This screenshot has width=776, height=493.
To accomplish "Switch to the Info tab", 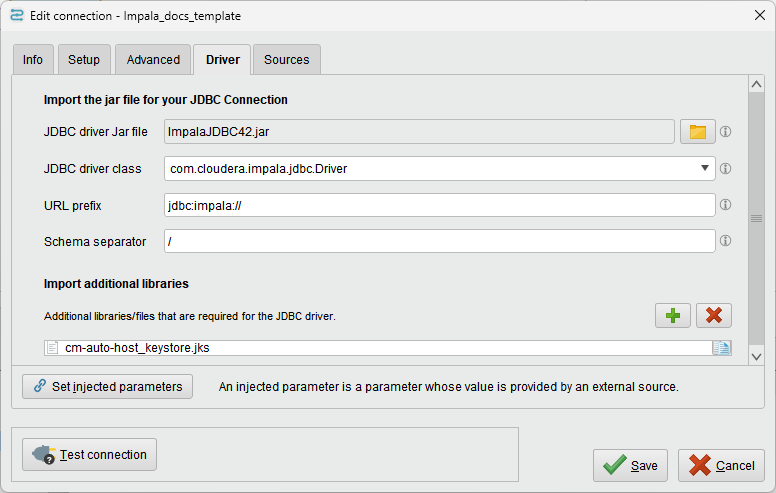I will click(33, 60).
